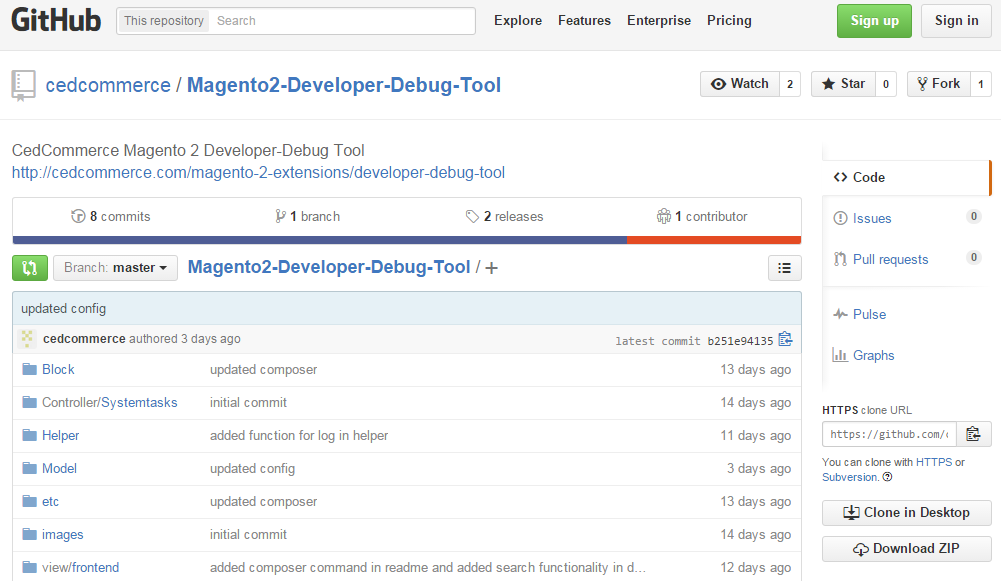Open the cedcommerce owner link
This screenshot has width=1001, height=581.
[x=108, y=85]
